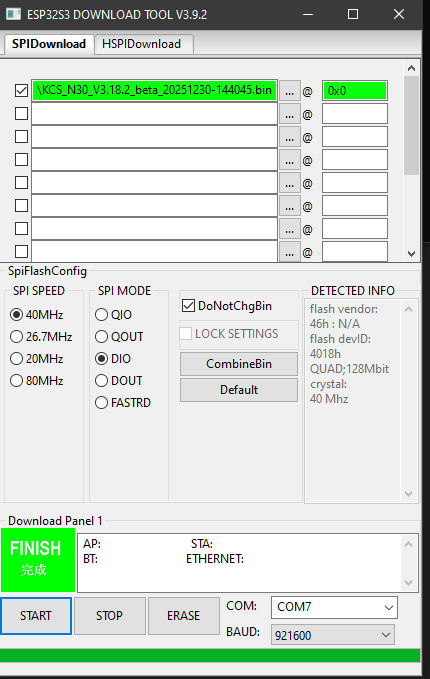Click the second row address field

[355, 114]
